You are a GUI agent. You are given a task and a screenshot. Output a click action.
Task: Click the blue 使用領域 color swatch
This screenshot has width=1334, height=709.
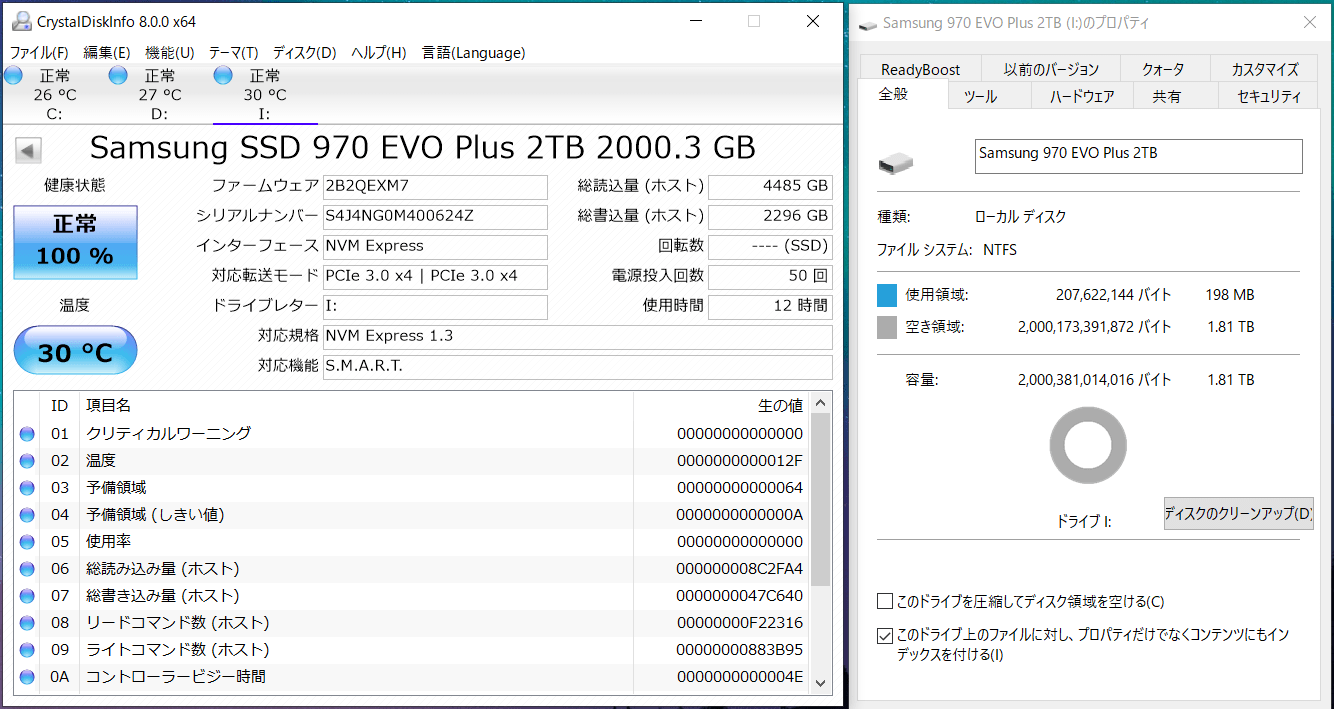[x=887, y=295]
